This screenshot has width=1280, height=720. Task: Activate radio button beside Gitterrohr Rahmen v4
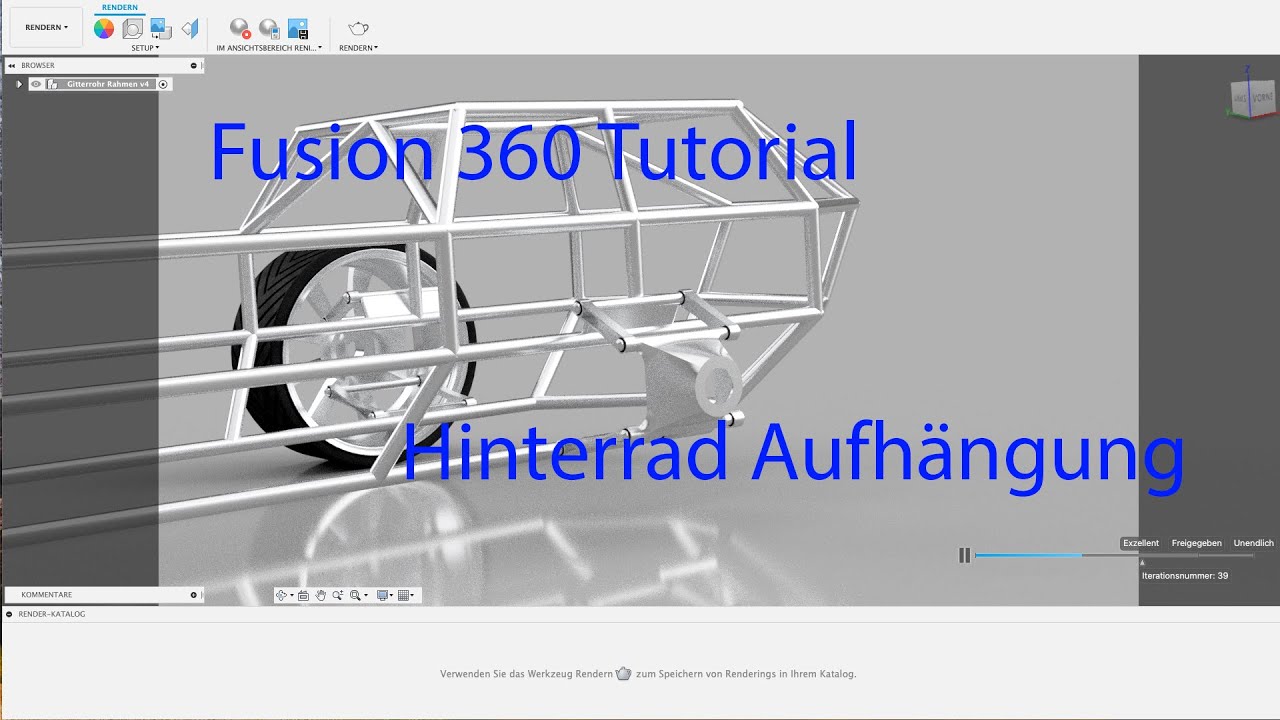pos(163,85)
